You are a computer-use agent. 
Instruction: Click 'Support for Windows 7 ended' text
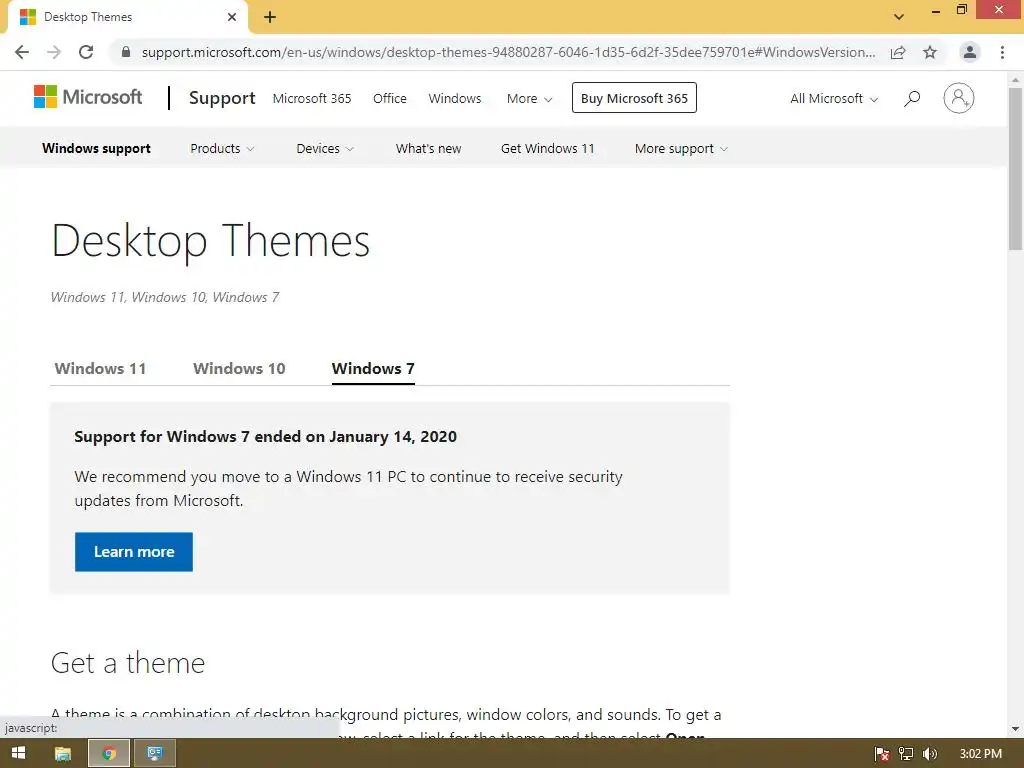pos(265,437)
